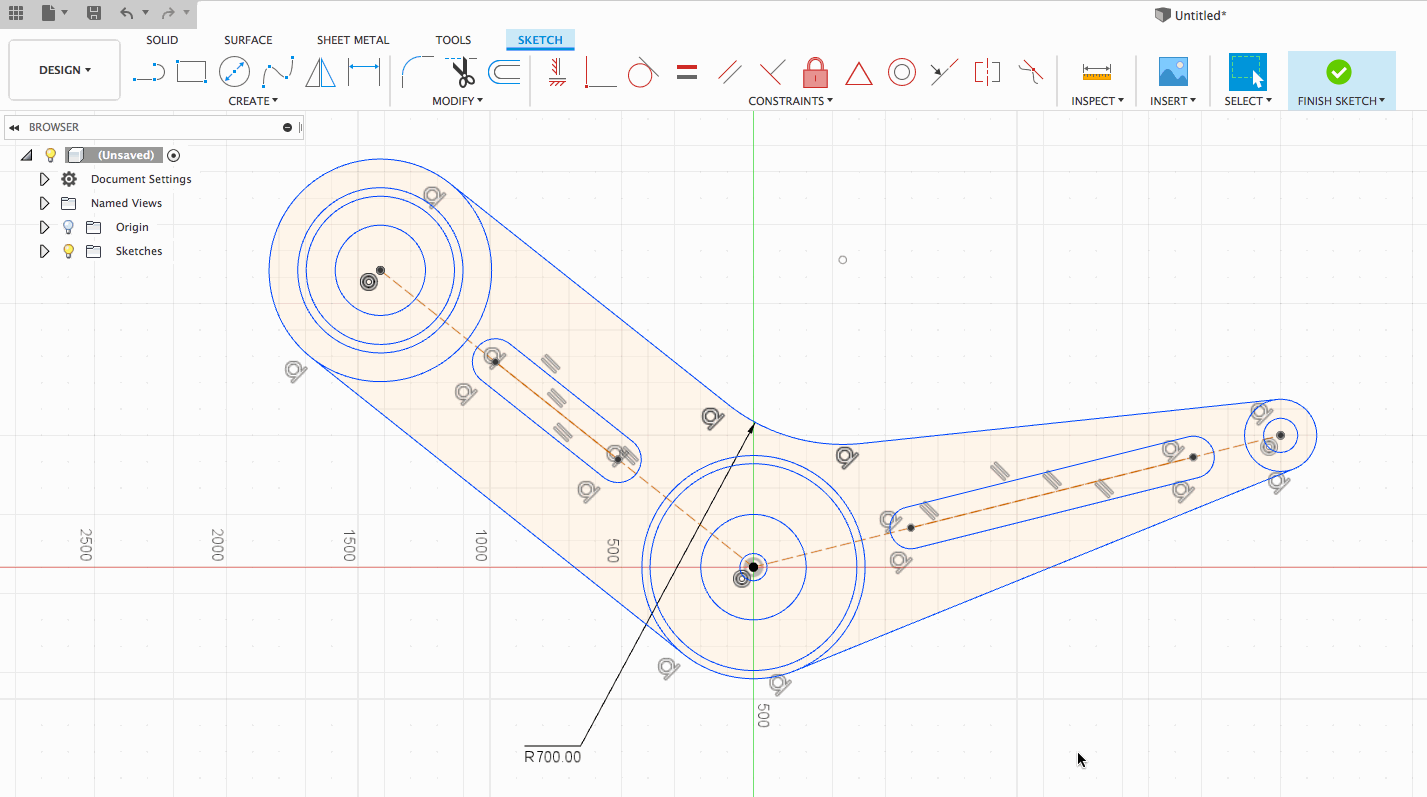Open the Measure ruler tool
The image size is (1427, 797).
coord(1097,72)
